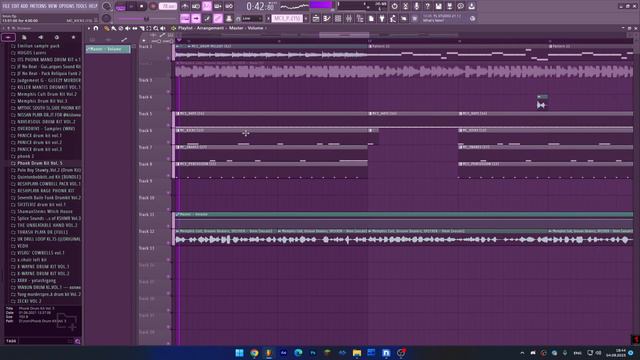Select the Delete tool in playlist toolbar

tap(120, 28)
